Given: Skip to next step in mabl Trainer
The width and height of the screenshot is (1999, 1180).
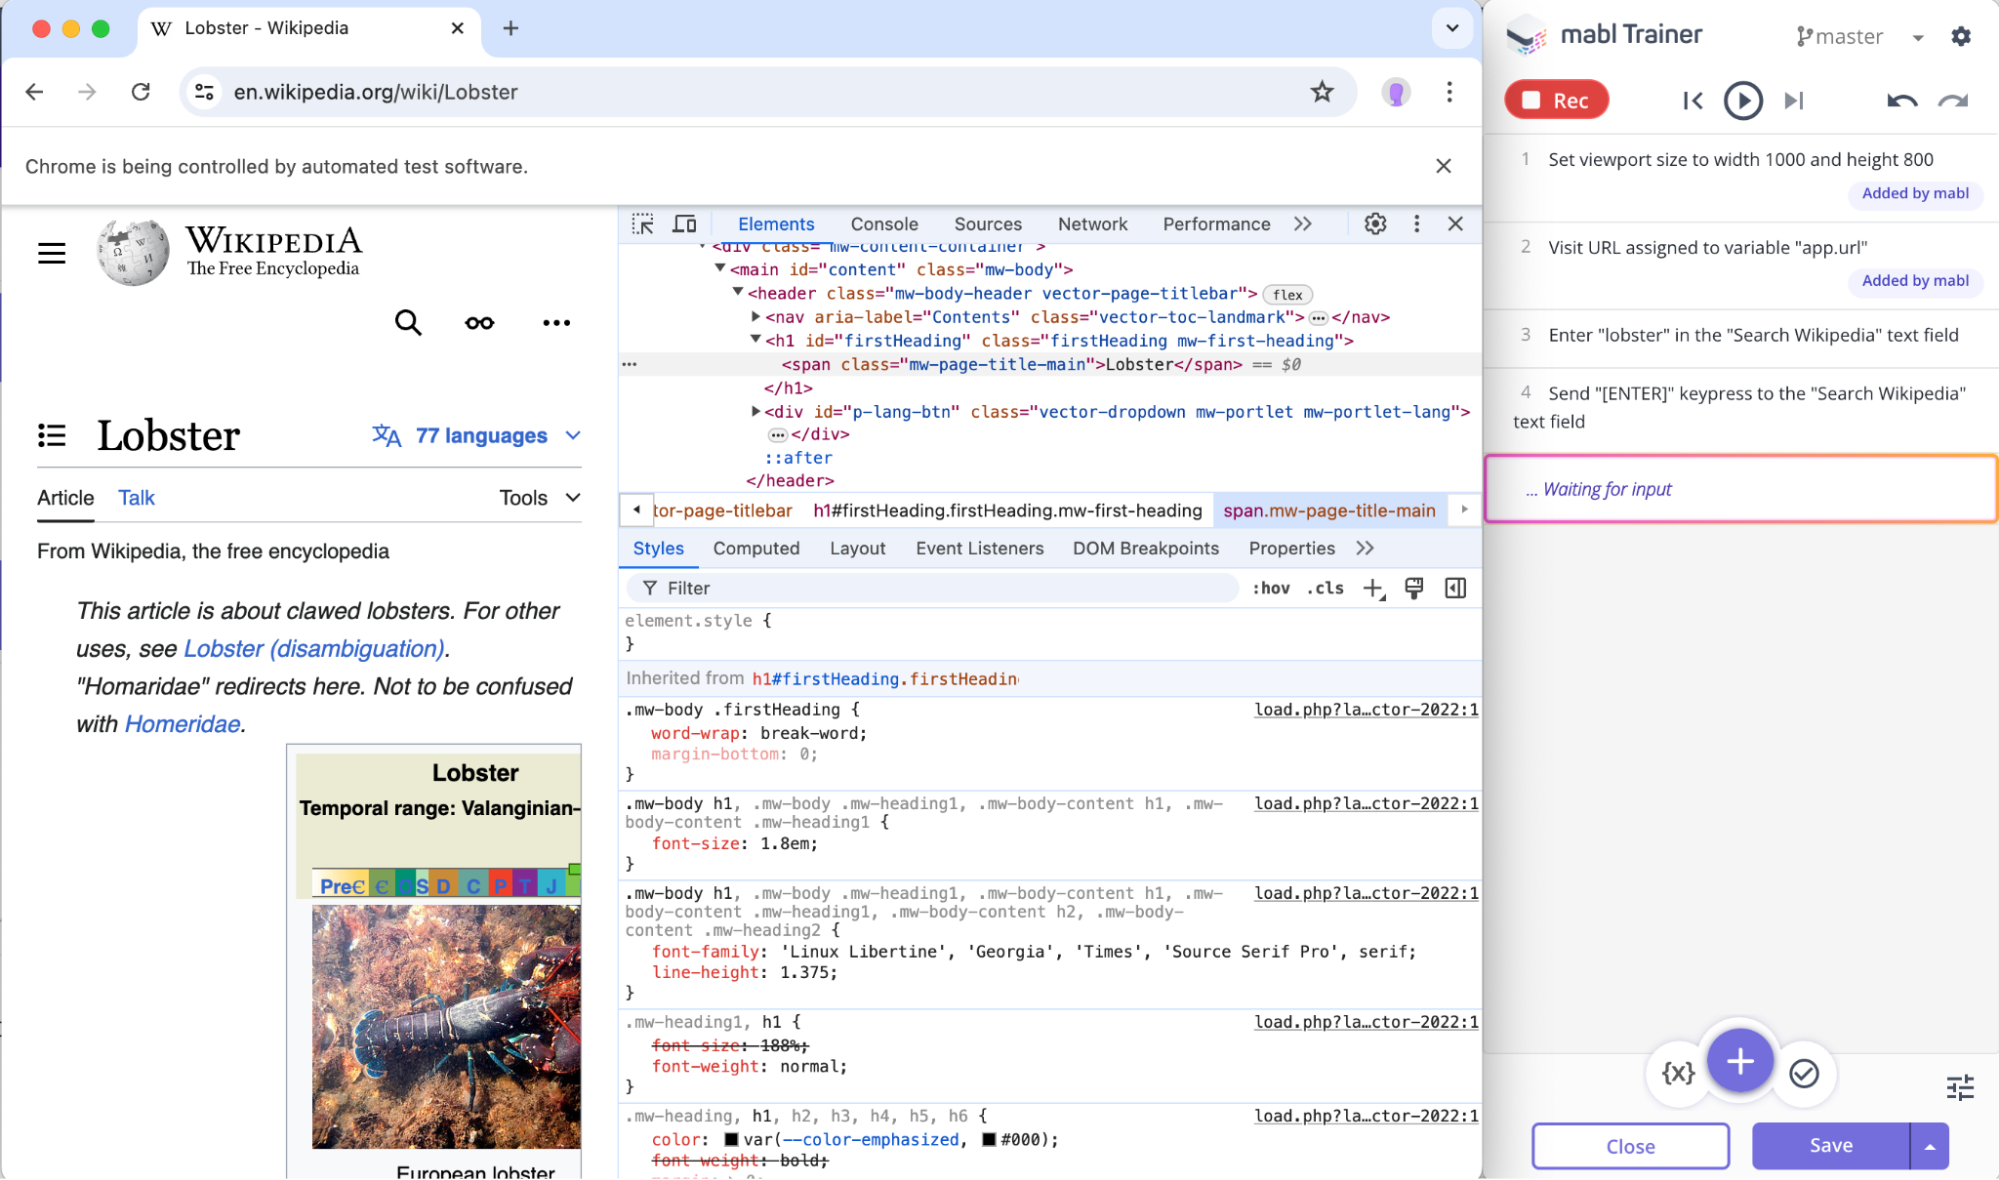Looking at the screenshot, I should click(1794, 100).
